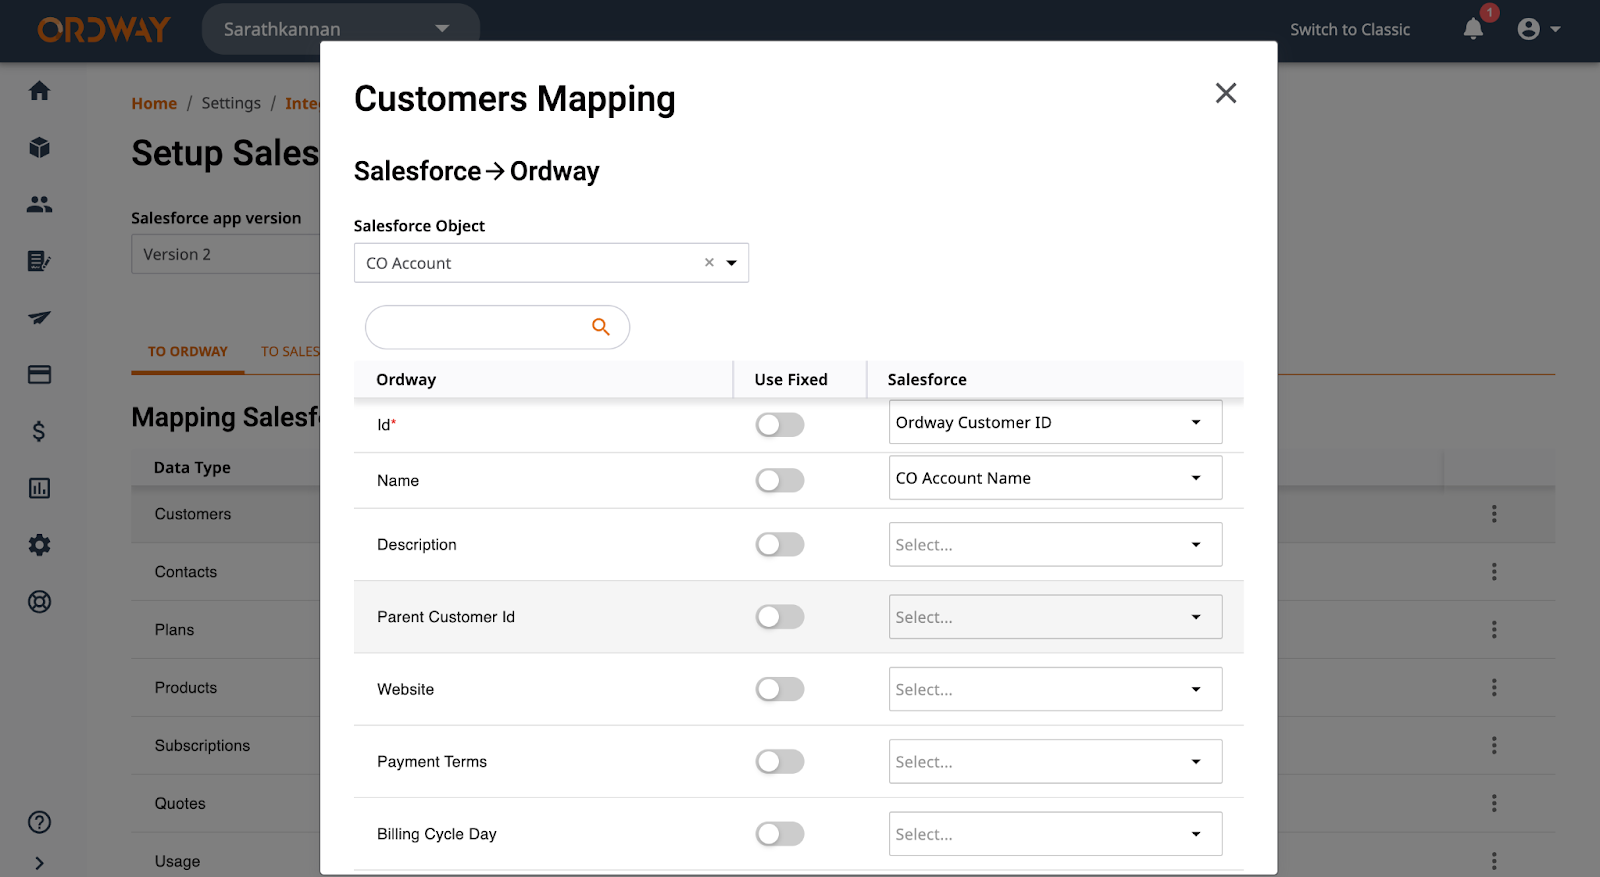This screenshot has width=1600, height=877.
Task: Open the Customers row three-dot menu
Action: 1494,514
